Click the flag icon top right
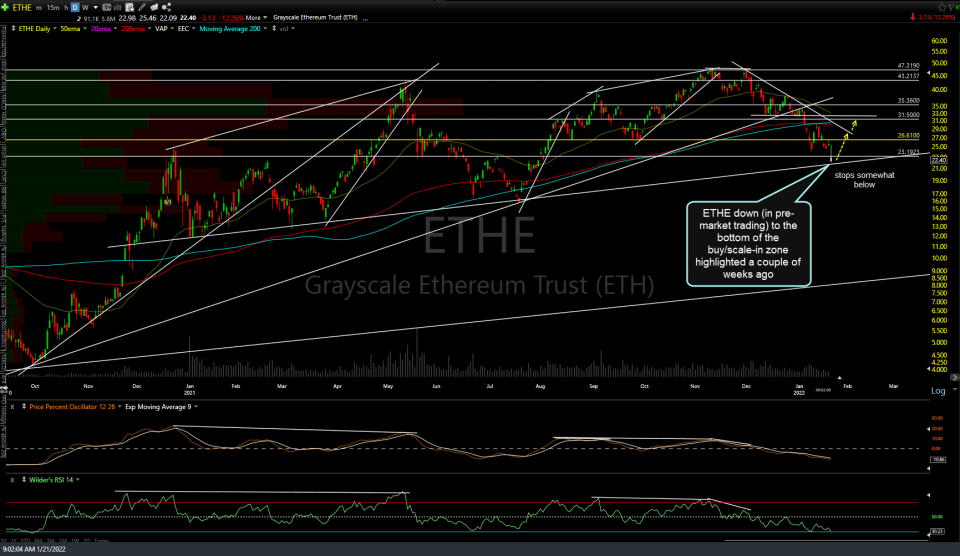 [953, 7]
